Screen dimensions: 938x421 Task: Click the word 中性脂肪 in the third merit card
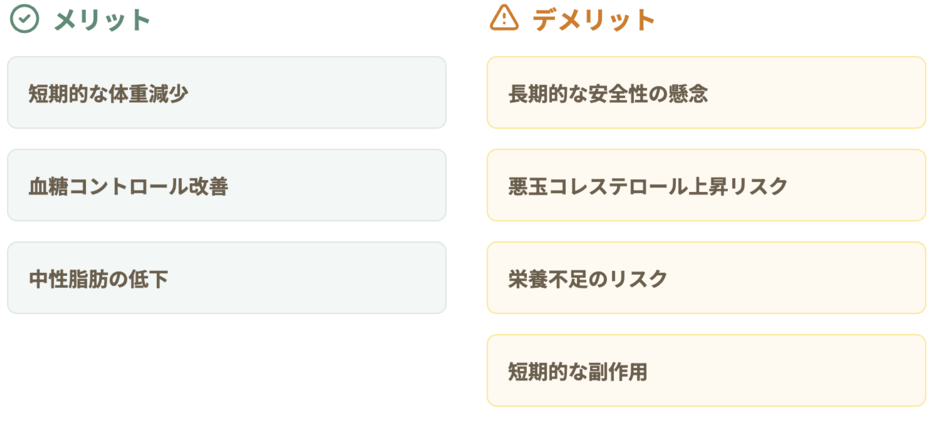[x=68, y=279]
